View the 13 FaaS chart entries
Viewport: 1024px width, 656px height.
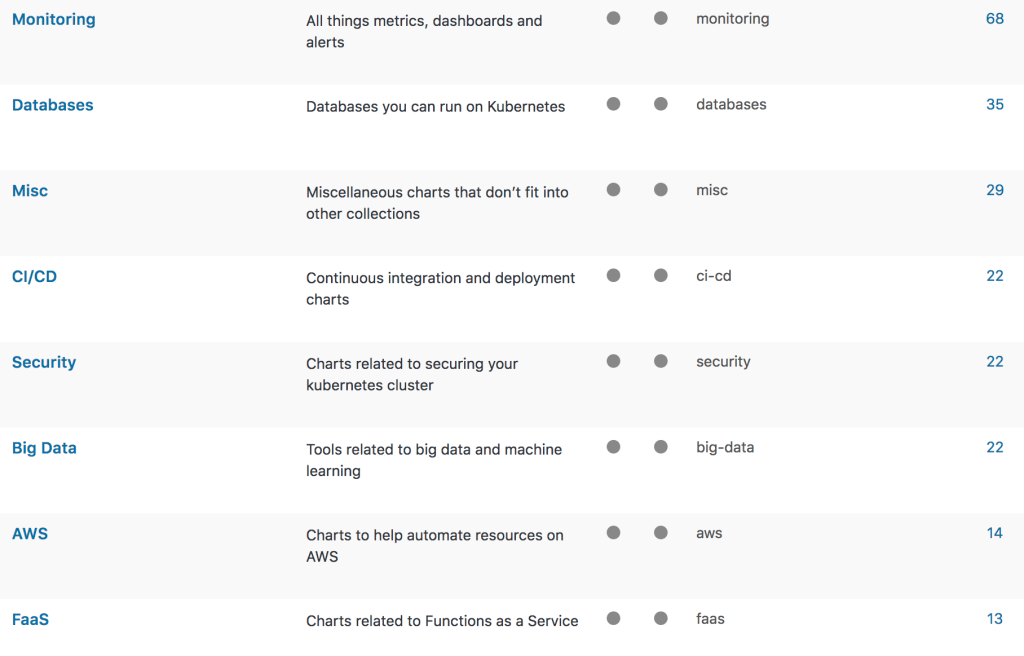point(995,619)
